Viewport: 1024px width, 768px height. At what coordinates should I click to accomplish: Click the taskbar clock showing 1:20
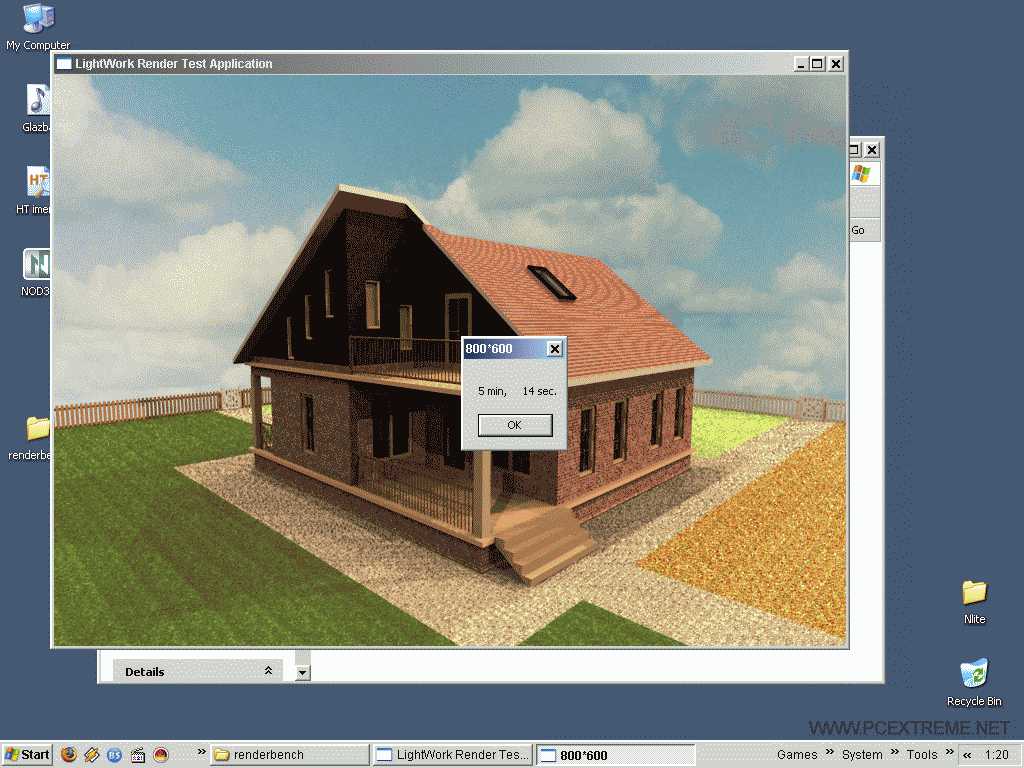click(997, 755)
